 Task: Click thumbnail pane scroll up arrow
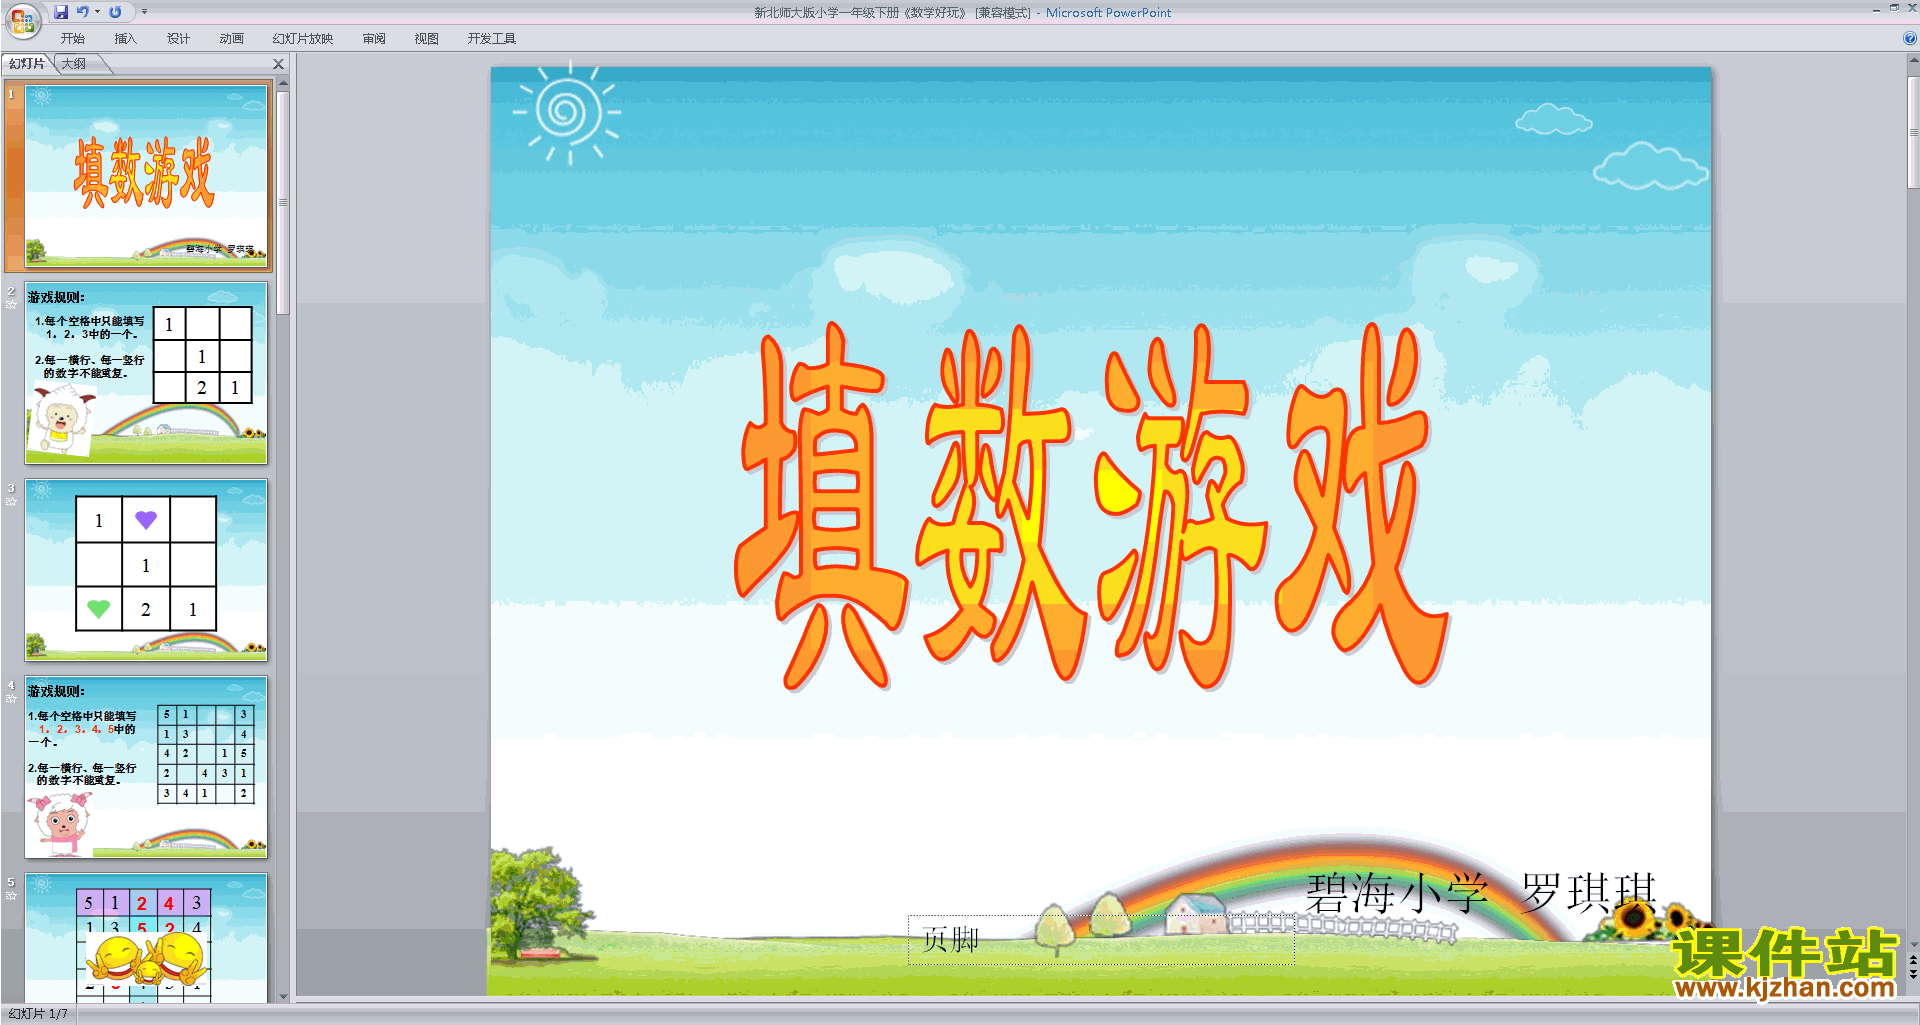point(283,83)
